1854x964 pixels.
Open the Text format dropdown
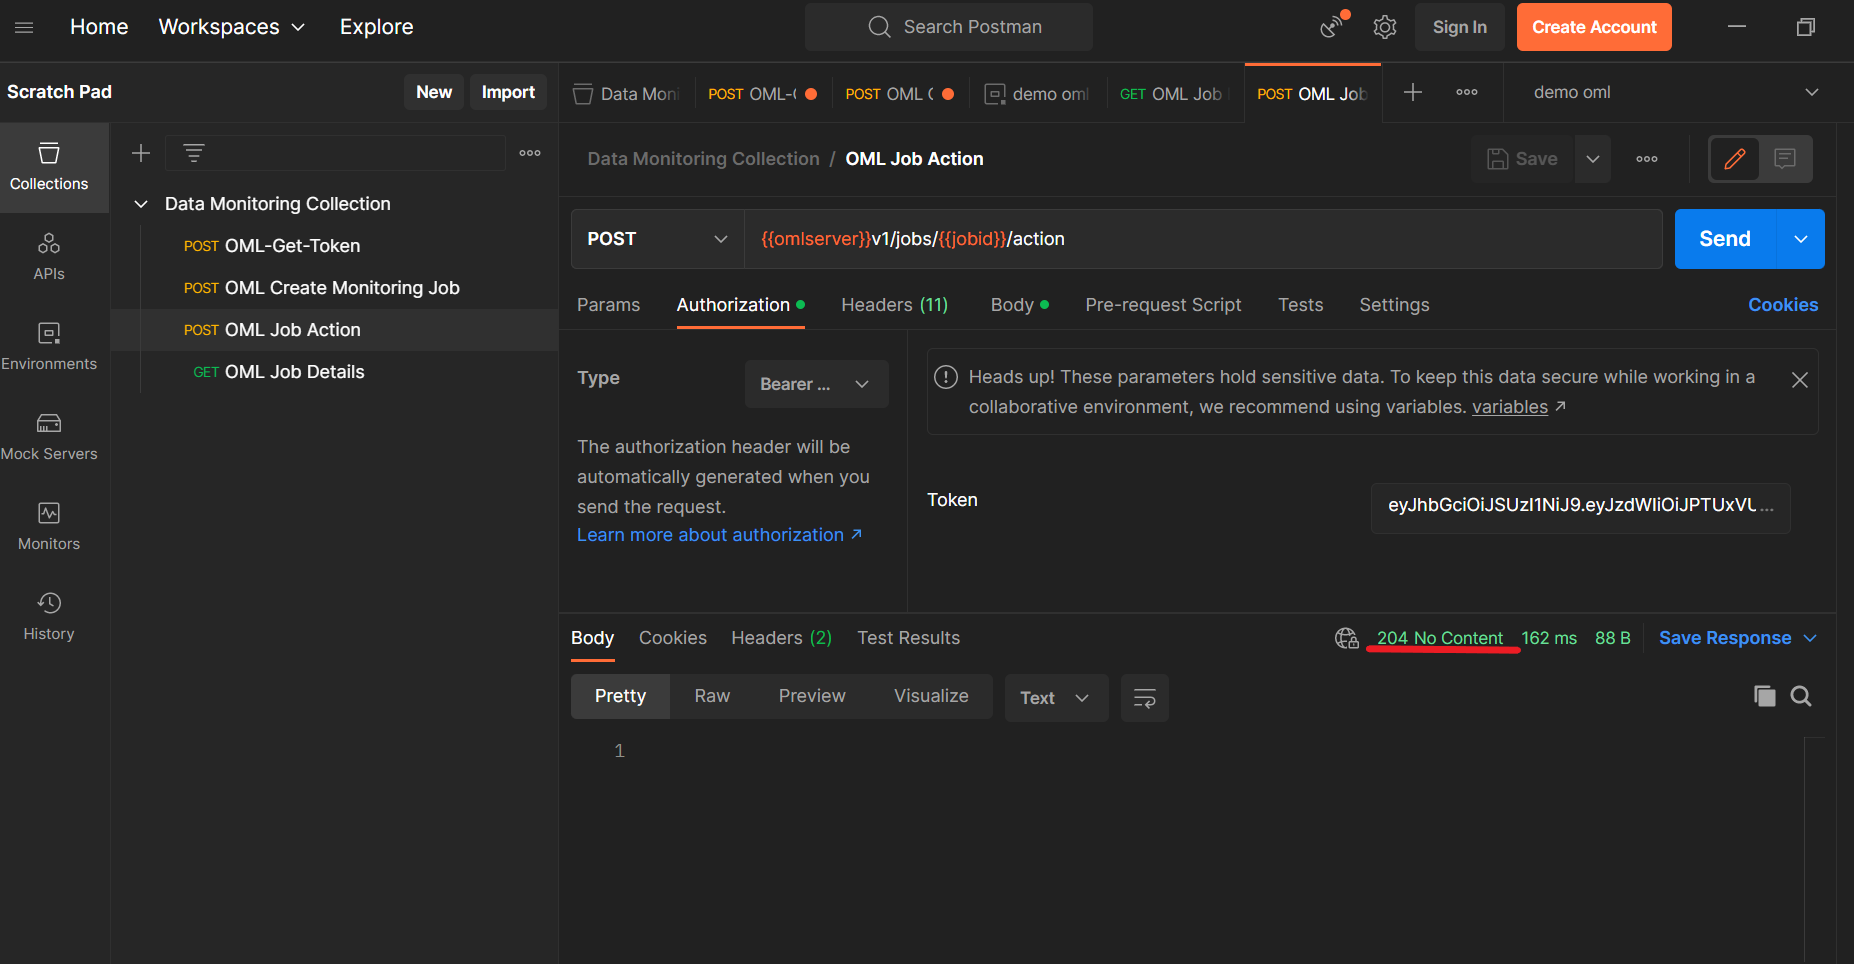coord(1056,698)
